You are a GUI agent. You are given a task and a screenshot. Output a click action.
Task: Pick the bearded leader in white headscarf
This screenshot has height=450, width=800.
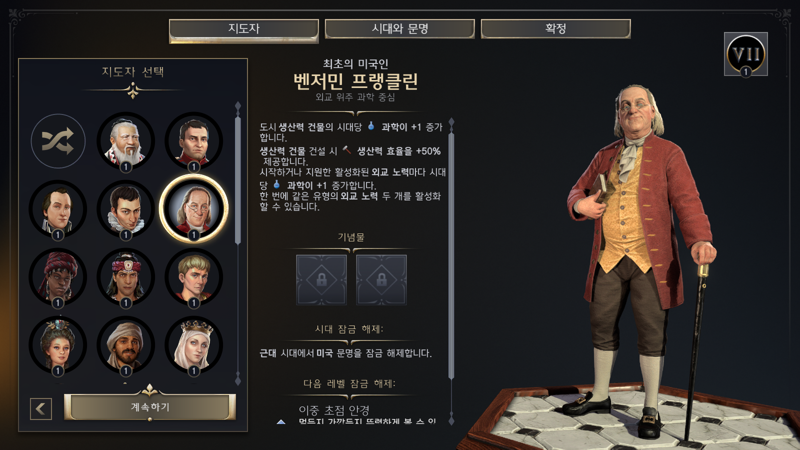point(126,345)
